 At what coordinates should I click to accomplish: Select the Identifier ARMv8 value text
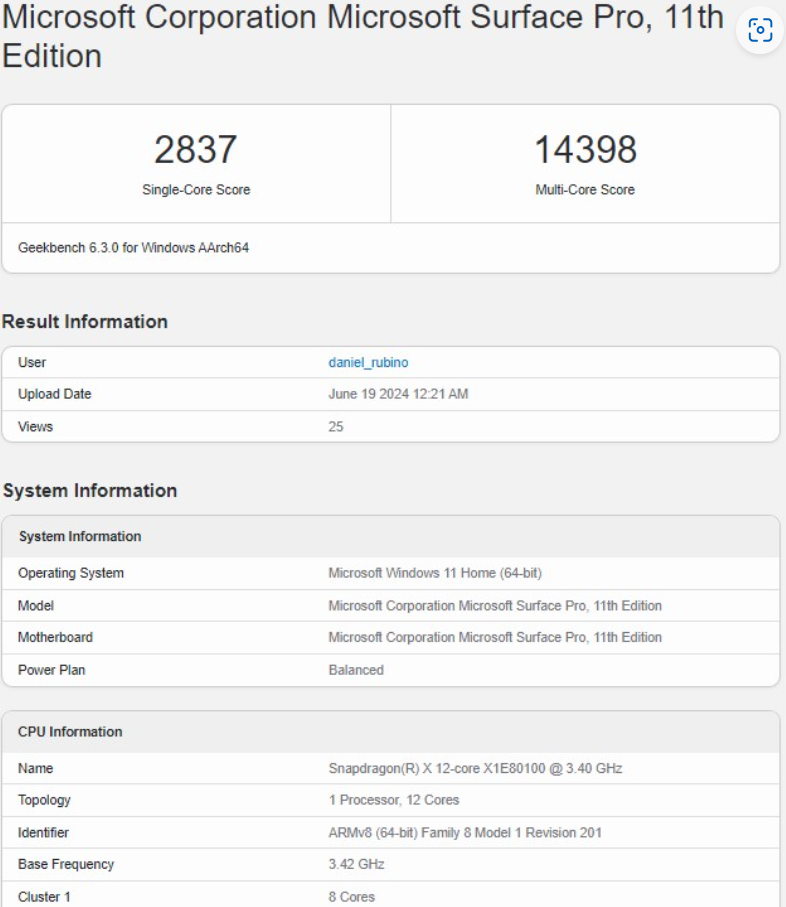tap(465, 832)
